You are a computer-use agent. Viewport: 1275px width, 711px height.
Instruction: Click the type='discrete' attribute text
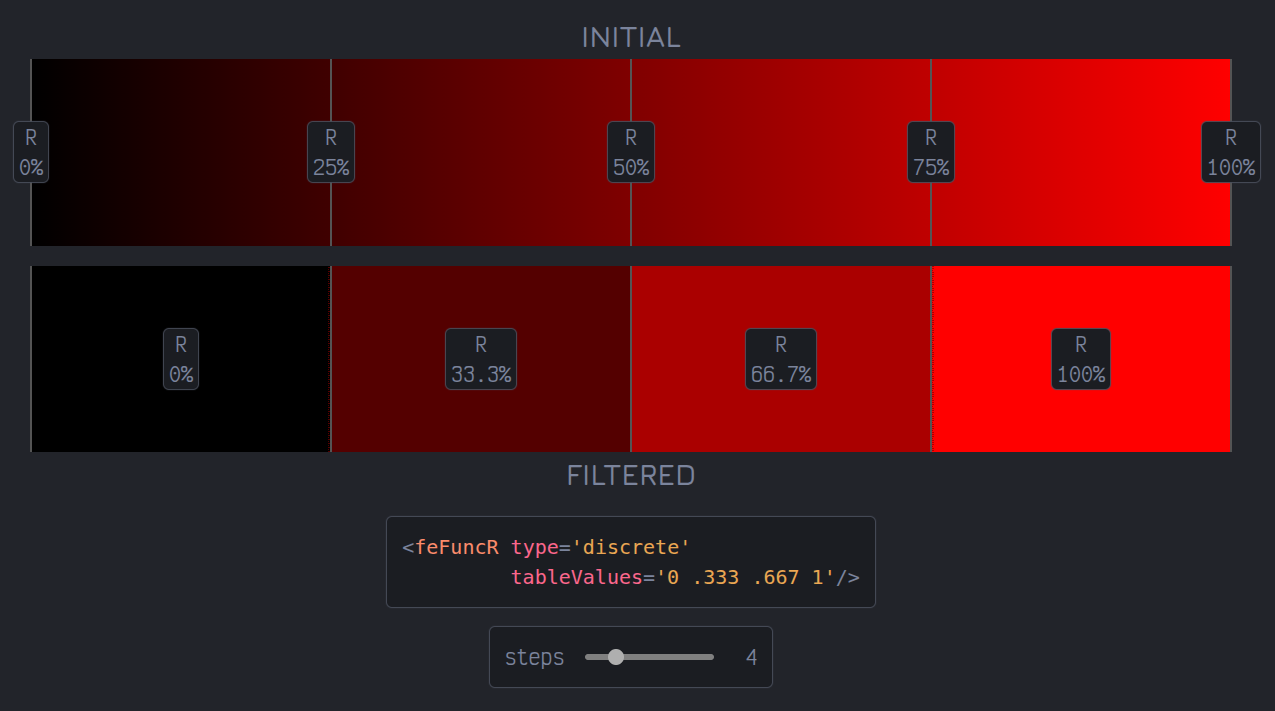click(601, 547)
